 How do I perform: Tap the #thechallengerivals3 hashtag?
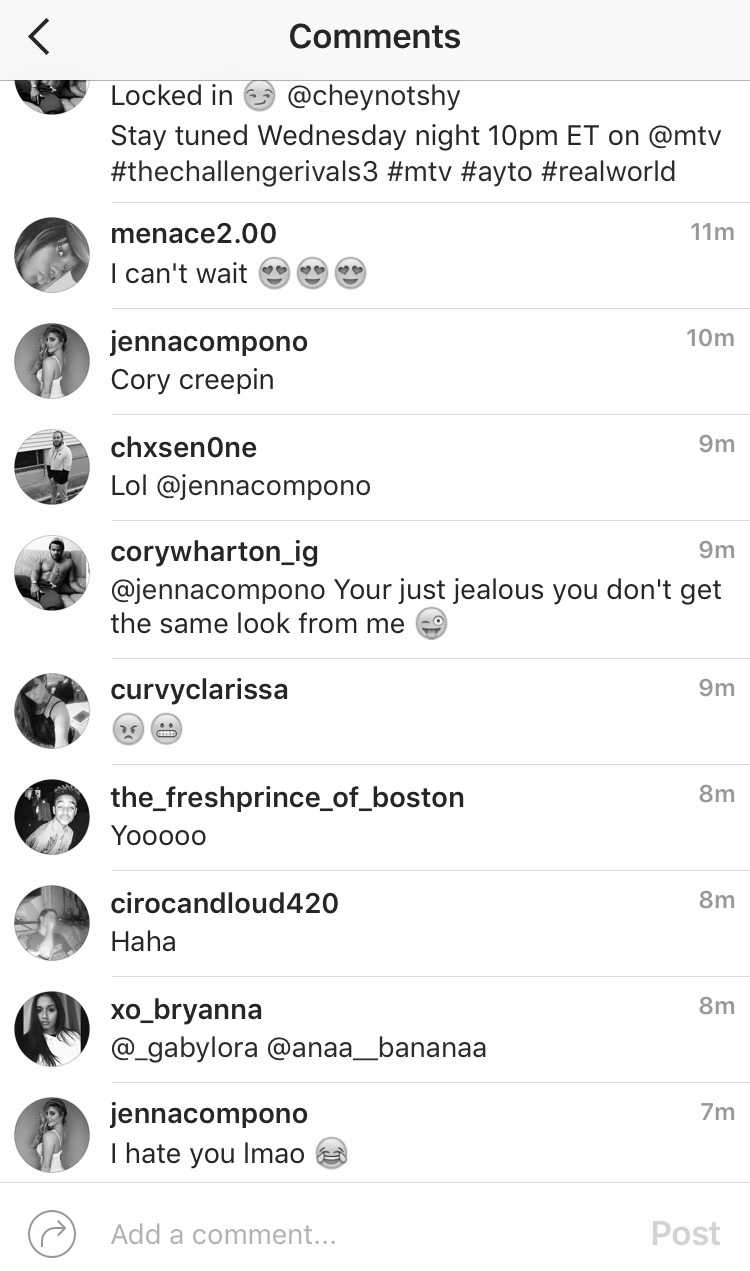pyautogui.click(x=245, y=171)
